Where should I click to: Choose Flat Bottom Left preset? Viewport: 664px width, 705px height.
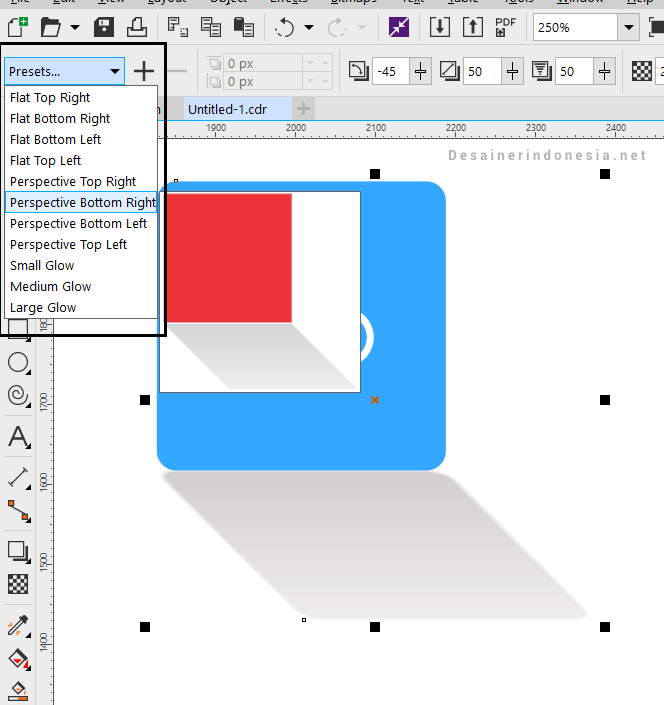click(81, 139)
